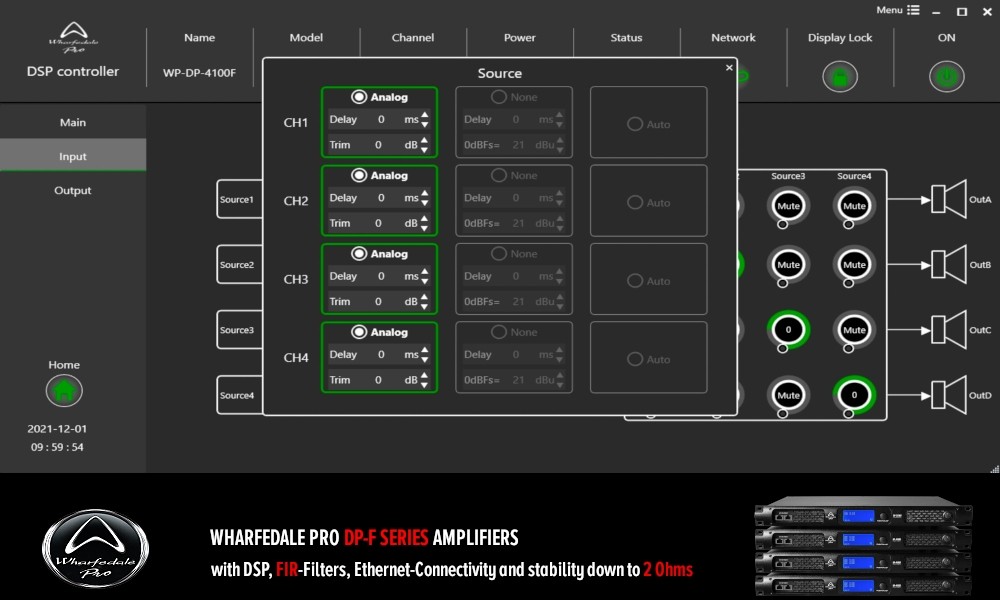Click CH2 Analog Delay ms stepper arrows
Screen dimensions: 1000x600
[425, 198]
